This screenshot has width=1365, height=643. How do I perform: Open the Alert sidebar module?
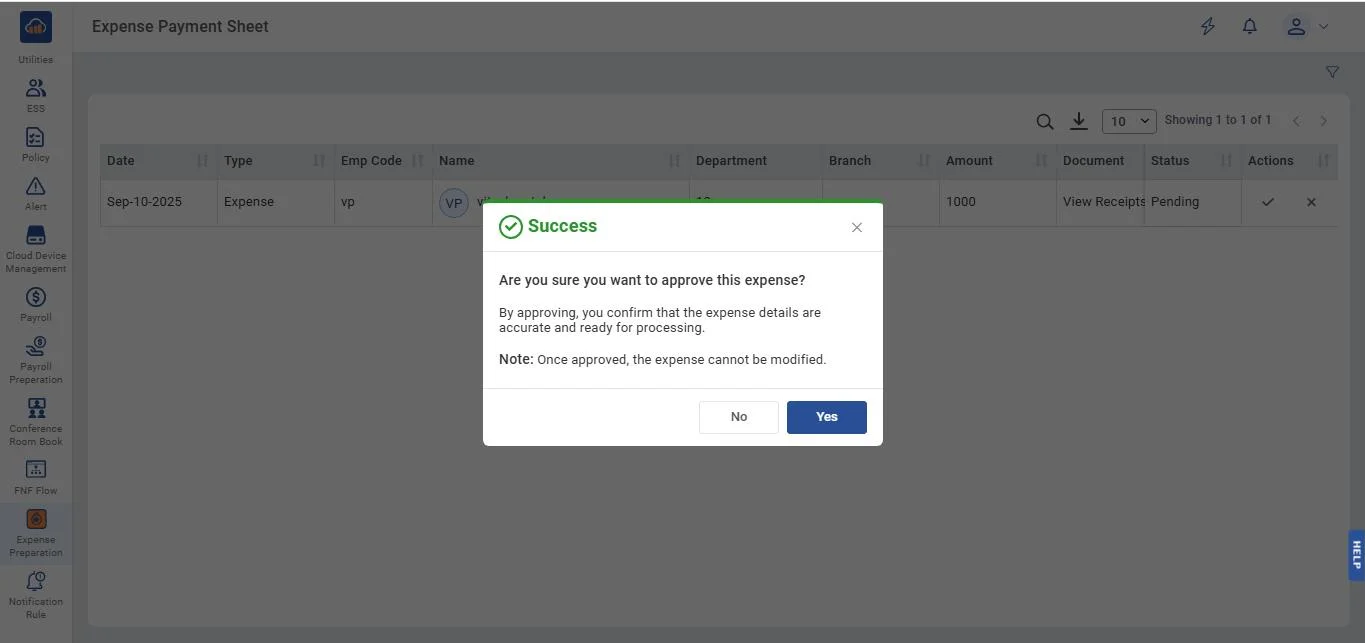[35, 193]
